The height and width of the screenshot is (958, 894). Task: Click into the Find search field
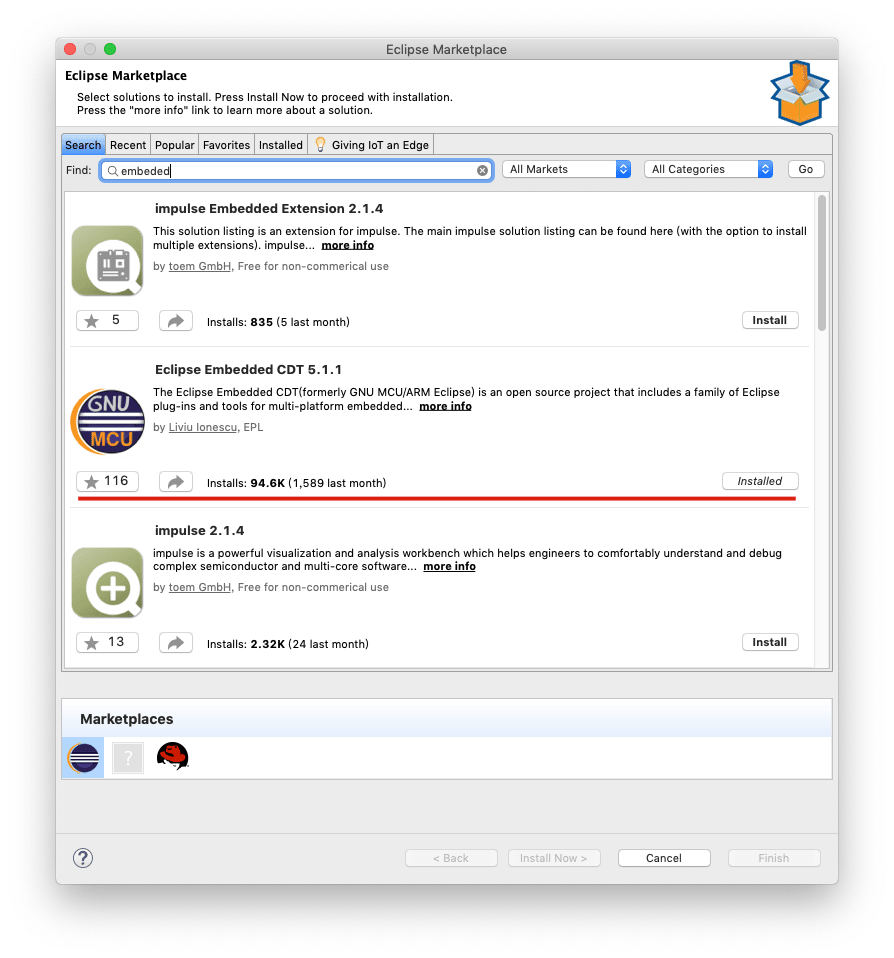[296, 170]
